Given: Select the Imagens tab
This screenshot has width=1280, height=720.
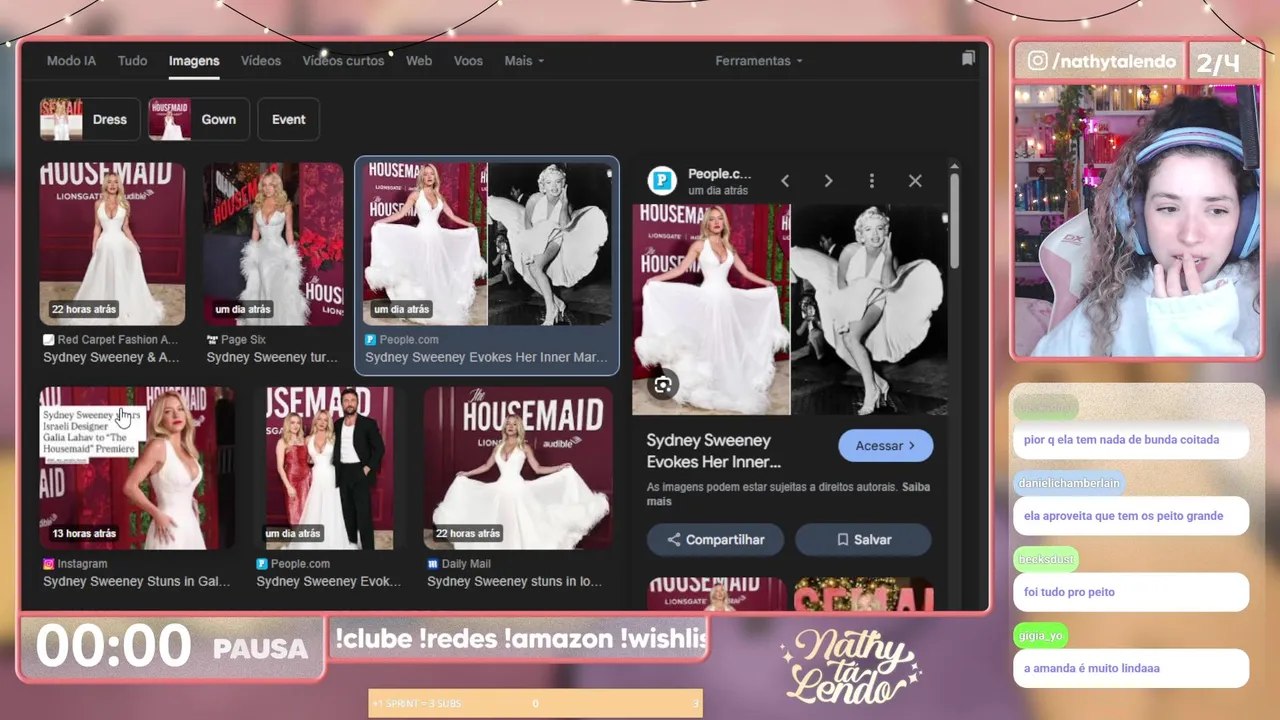Looking at the screenshot, I should (x=194, y=61).
